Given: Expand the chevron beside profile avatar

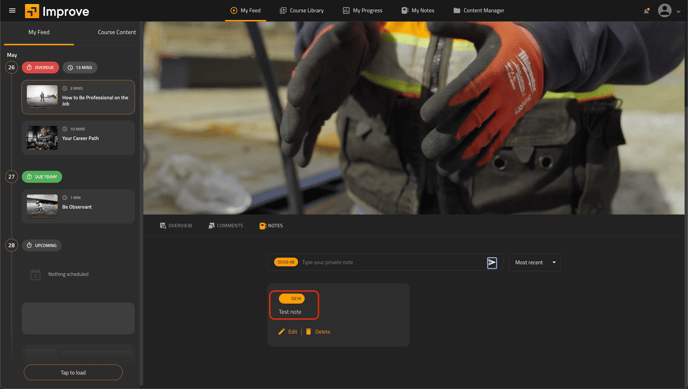Looking at the screenshot, I should 678,11.
